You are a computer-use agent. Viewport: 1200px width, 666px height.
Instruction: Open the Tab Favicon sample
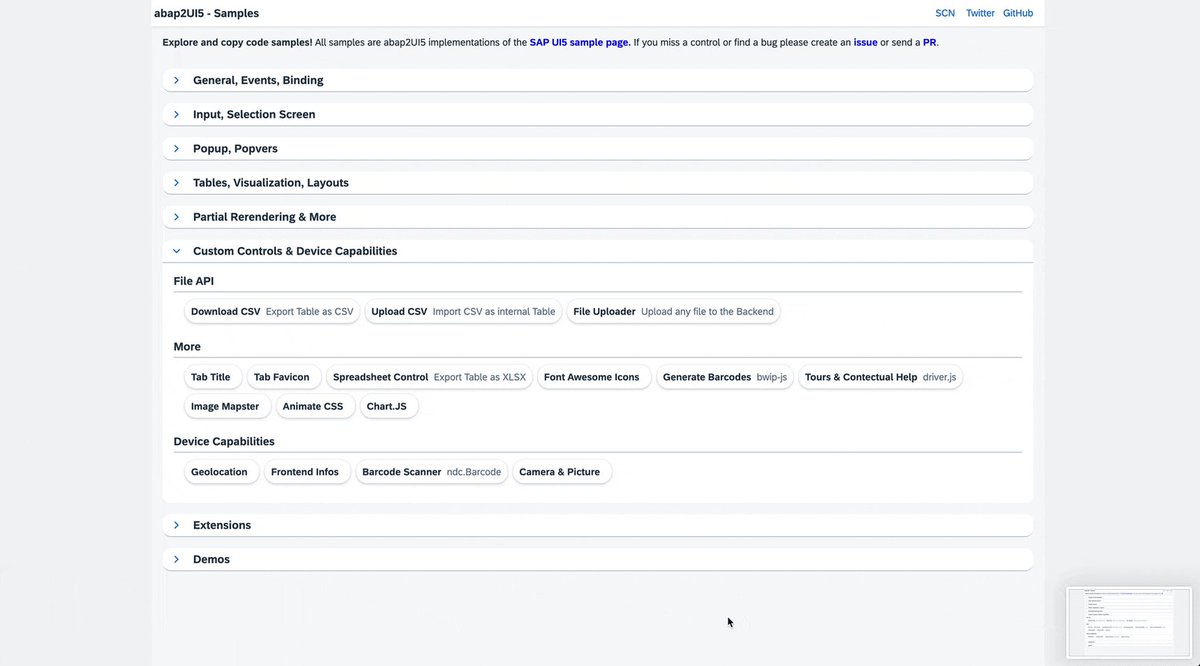pyautogui.click(x=284, y=377)
